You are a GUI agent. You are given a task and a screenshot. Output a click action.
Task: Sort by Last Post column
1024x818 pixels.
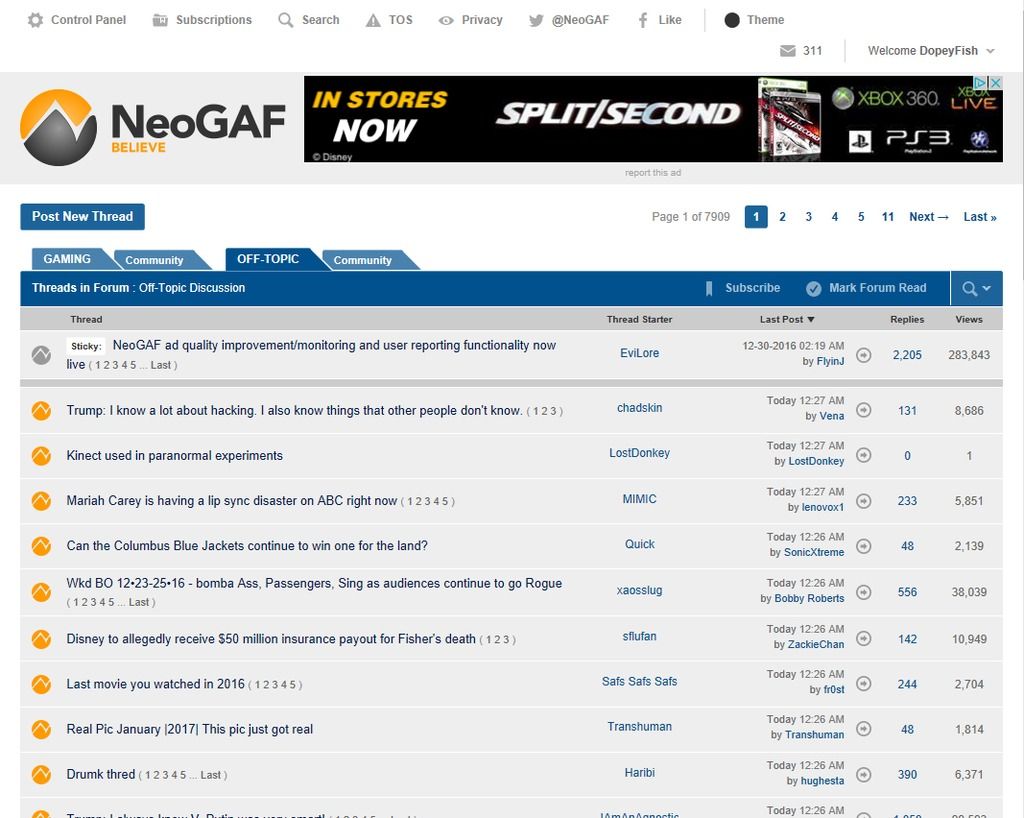tap(787, 319)
